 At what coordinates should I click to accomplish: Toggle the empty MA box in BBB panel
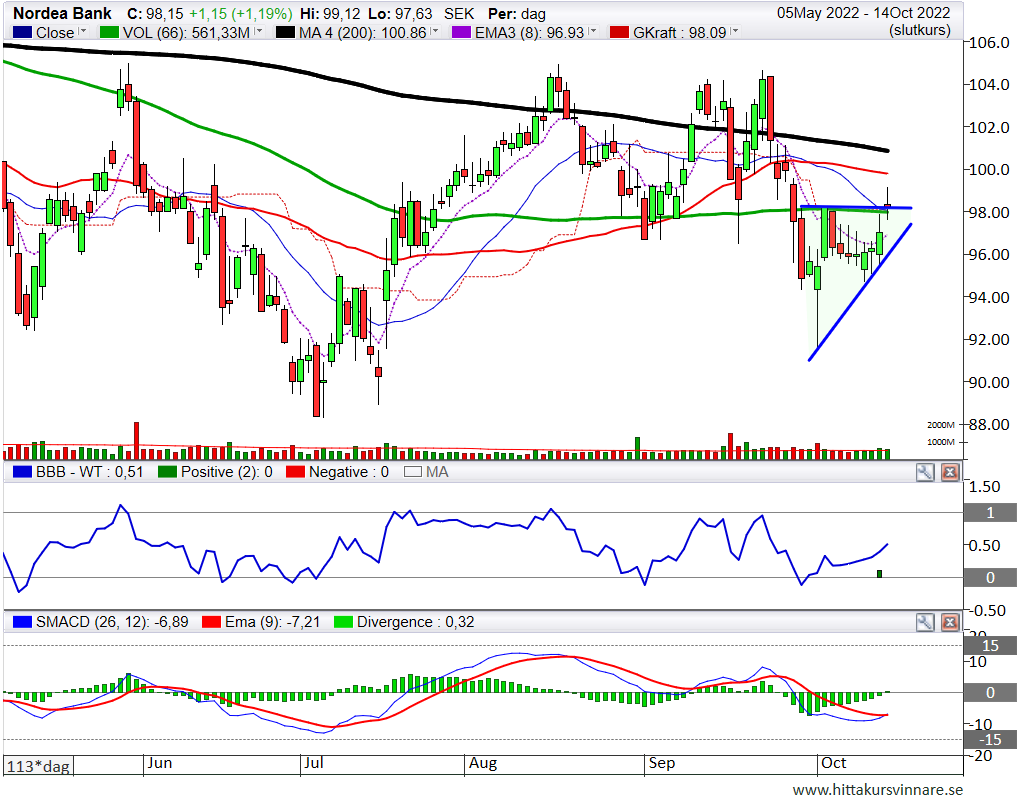click(x=413, y=472)
